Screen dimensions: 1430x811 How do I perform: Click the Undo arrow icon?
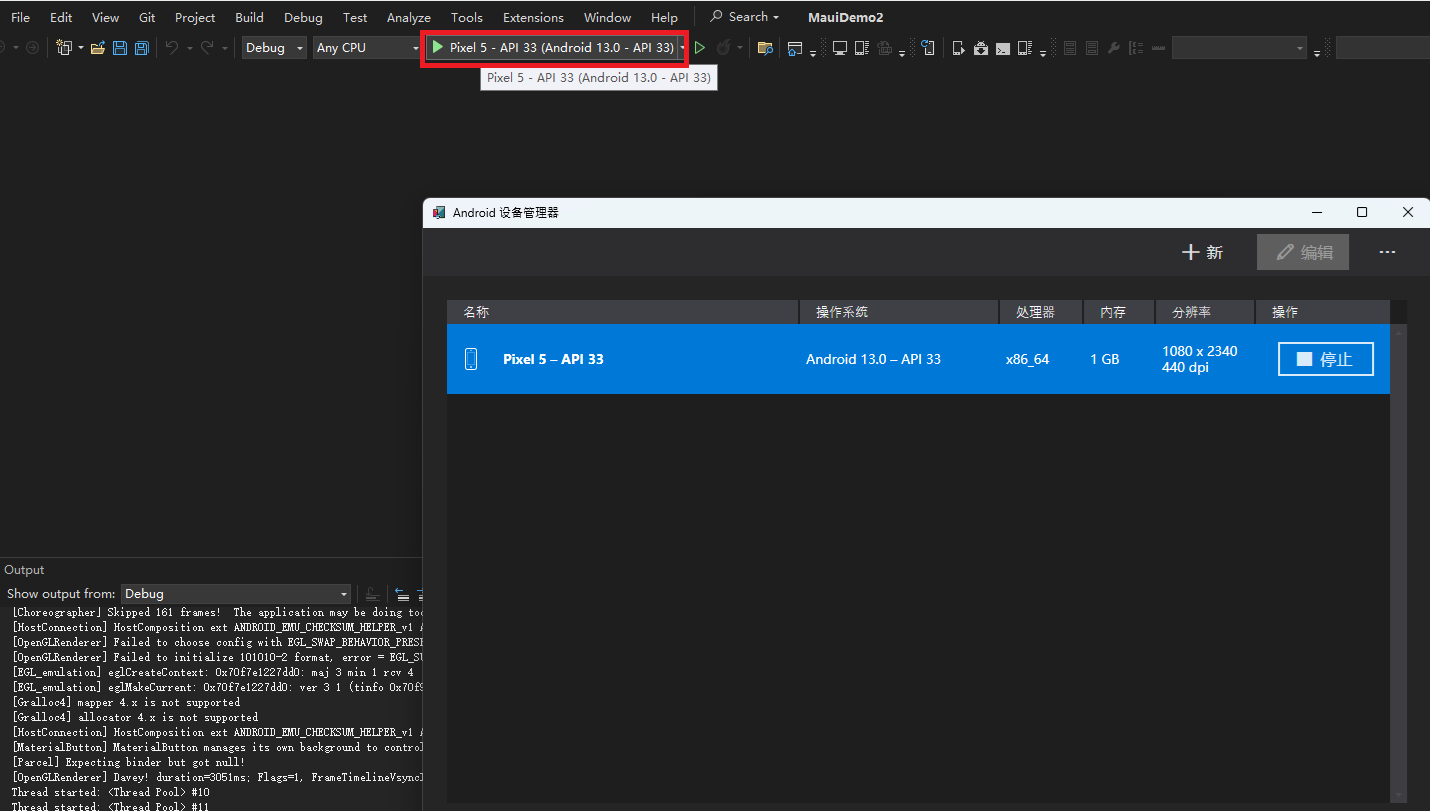[x=172, y=47]
